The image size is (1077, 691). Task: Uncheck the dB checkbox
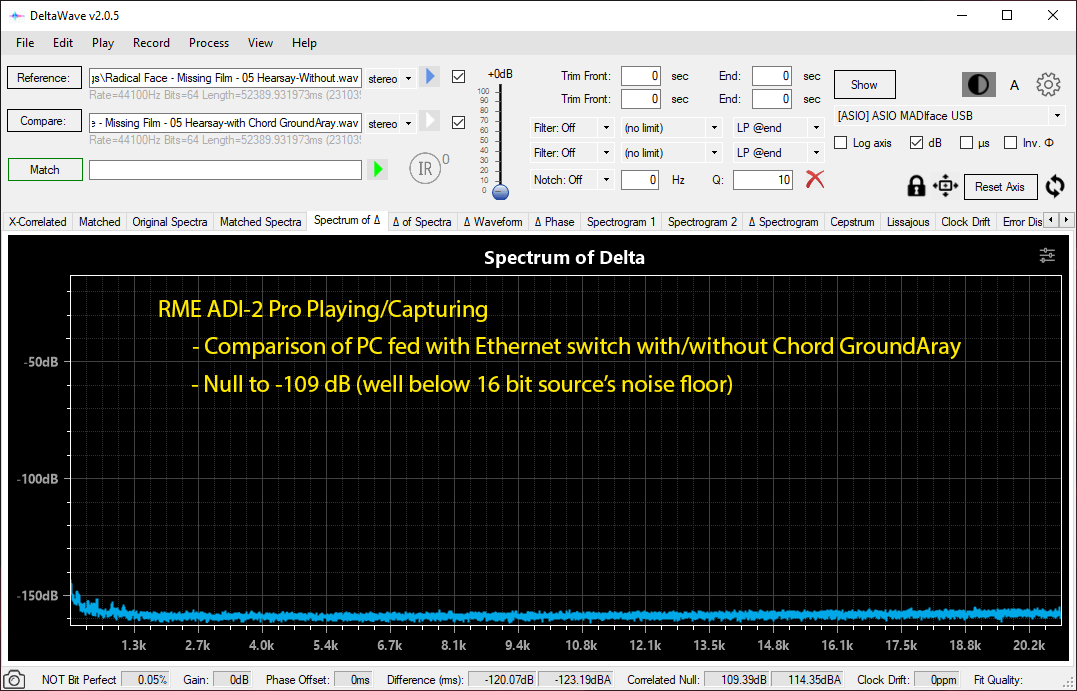tap(916, 143)
